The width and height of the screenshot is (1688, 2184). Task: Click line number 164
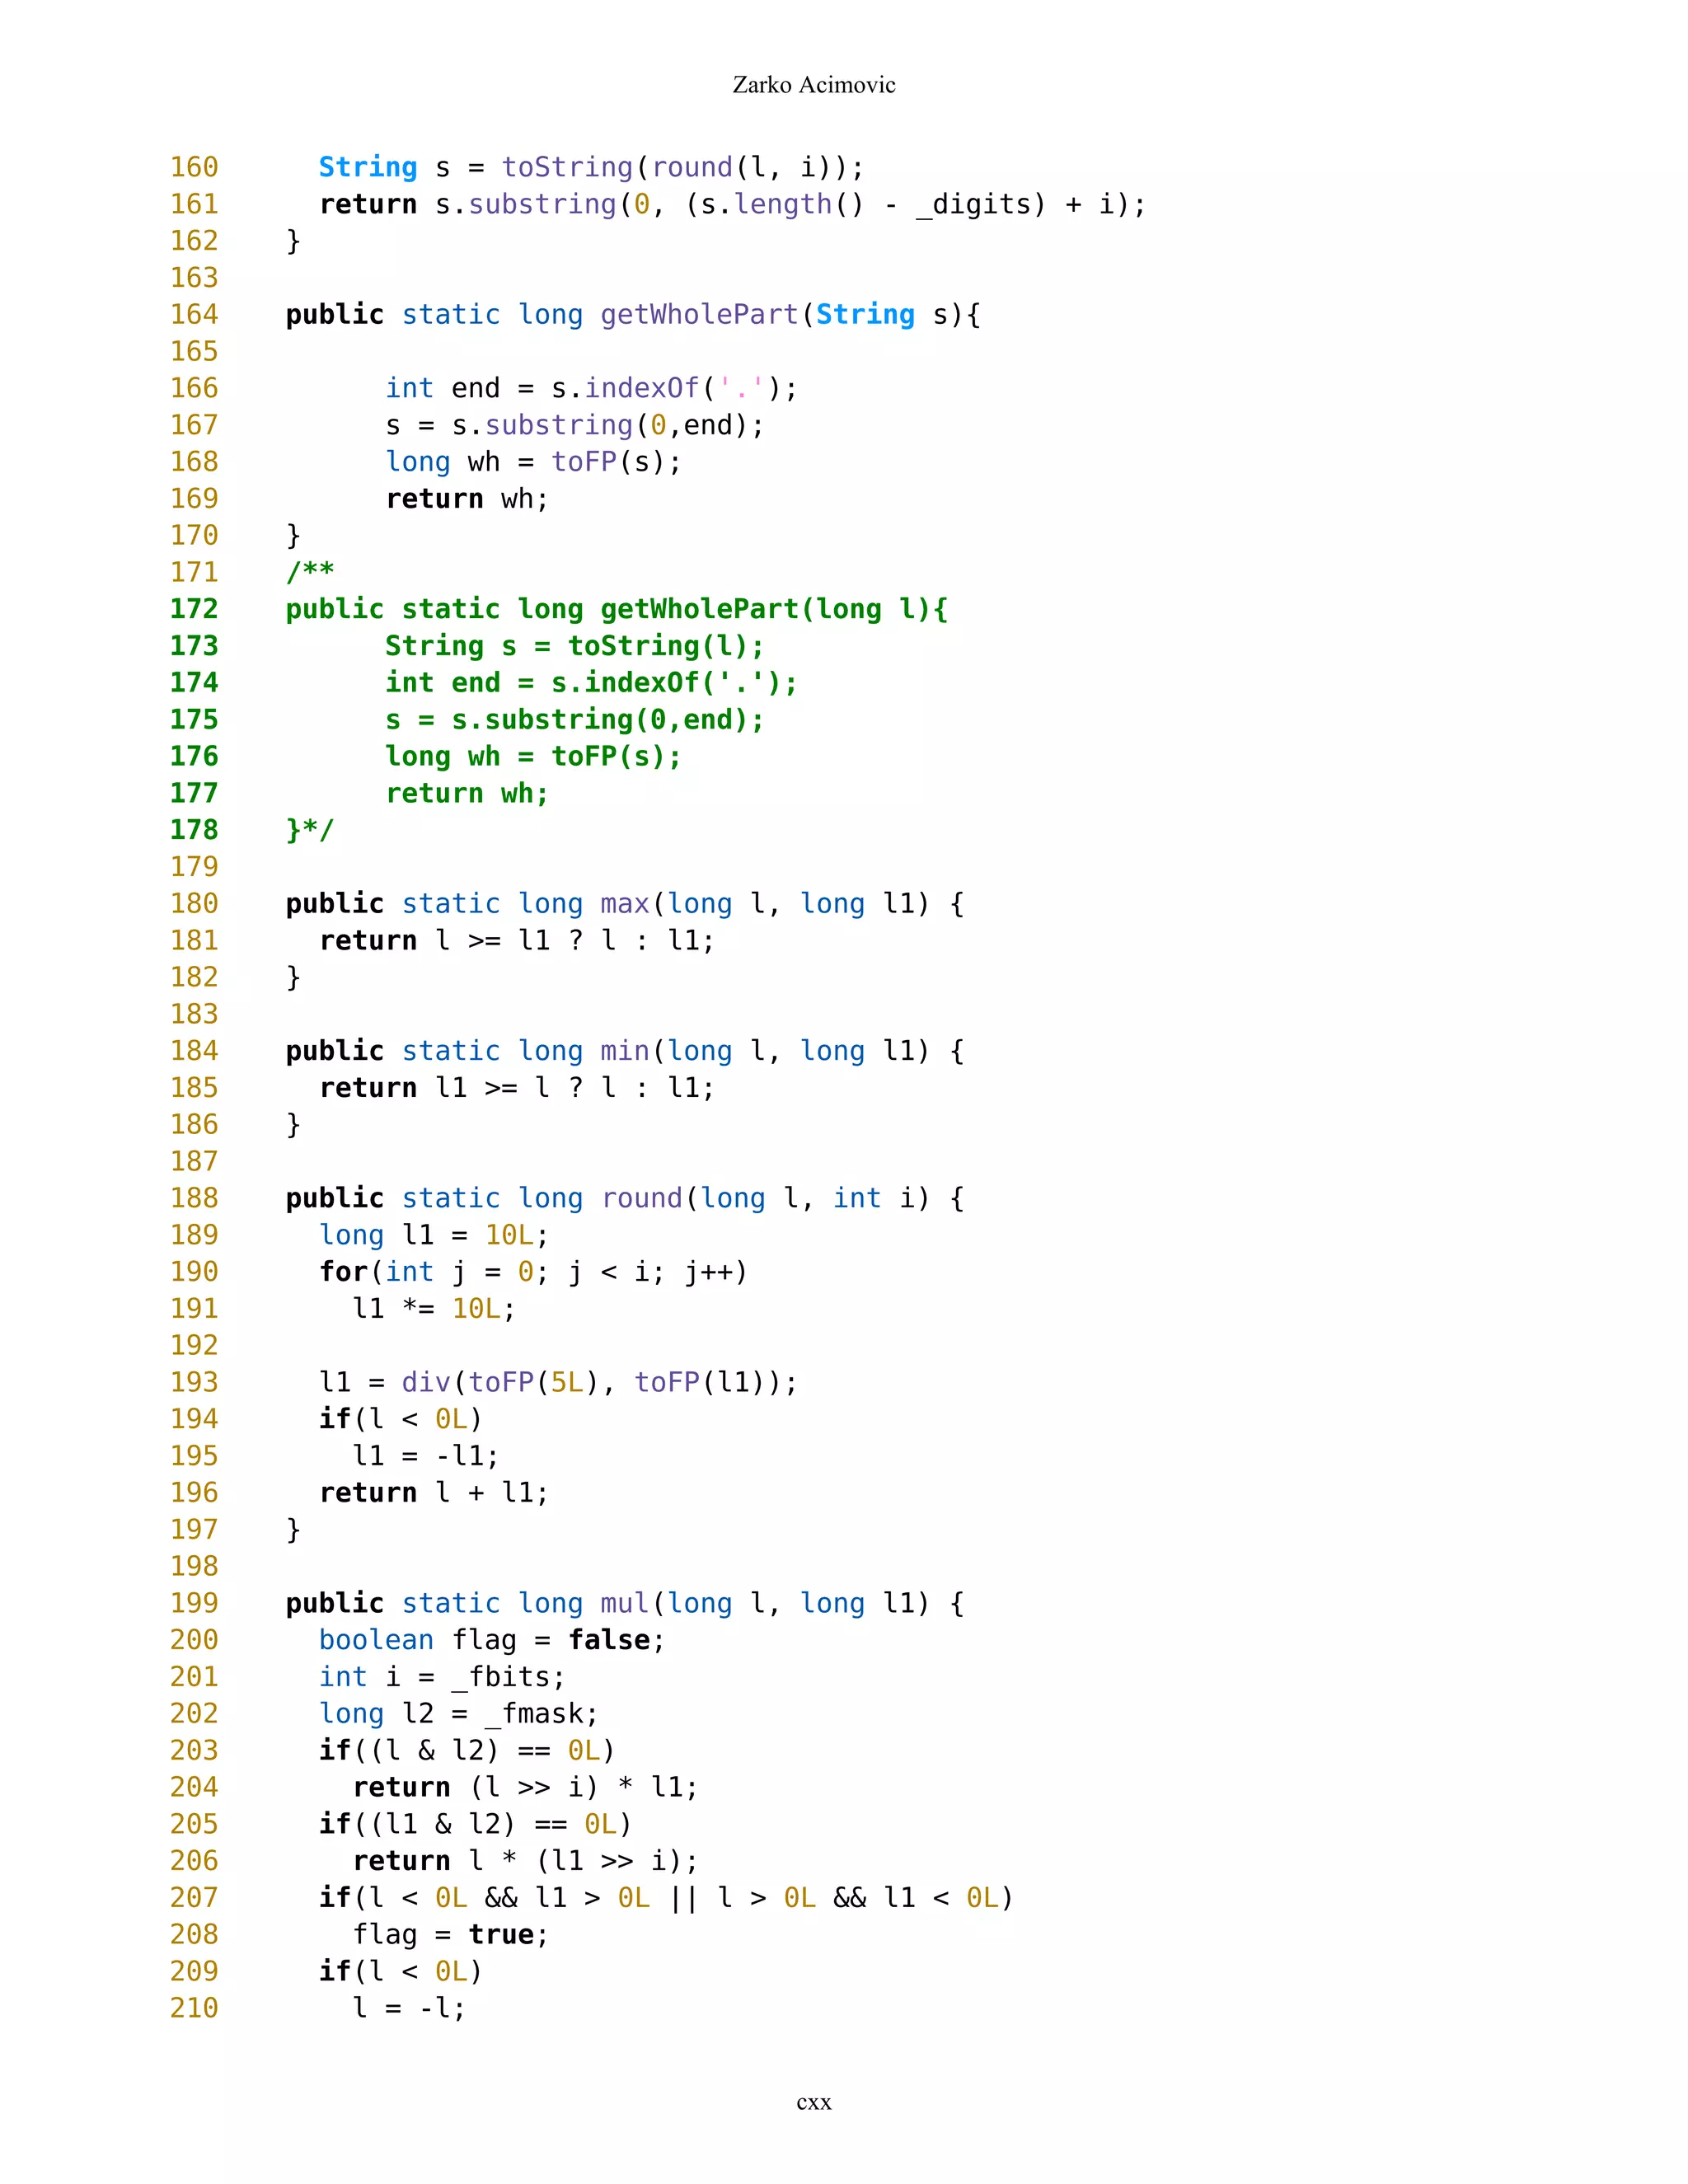click(x=194, y=314)
